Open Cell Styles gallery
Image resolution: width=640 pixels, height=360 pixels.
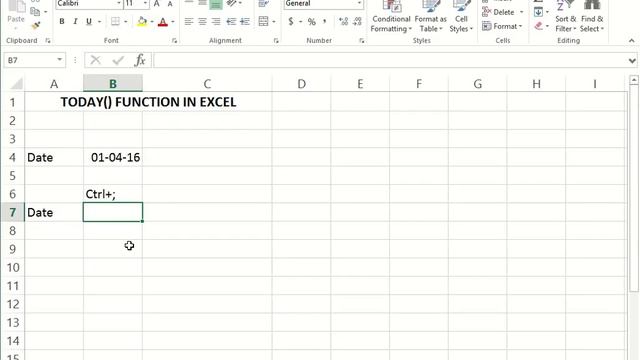[461, 17]
